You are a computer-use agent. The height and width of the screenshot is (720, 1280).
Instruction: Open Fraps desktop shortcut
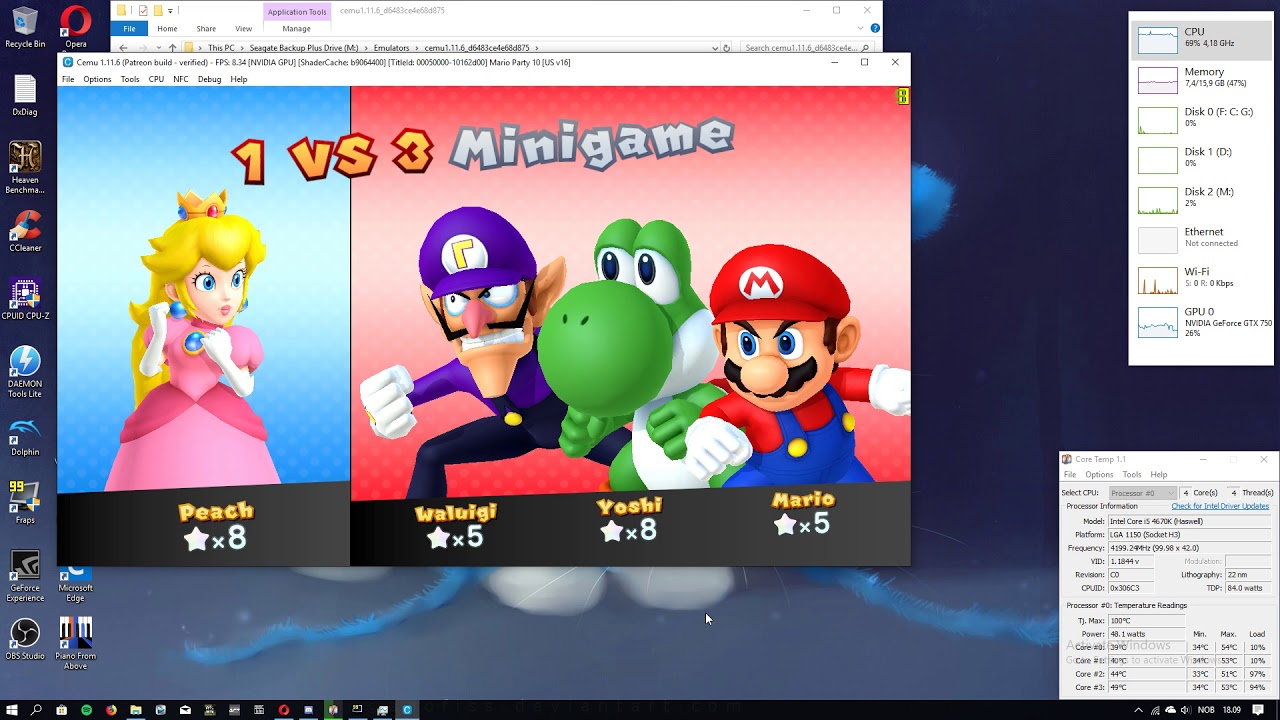click(x=25, y=504)
